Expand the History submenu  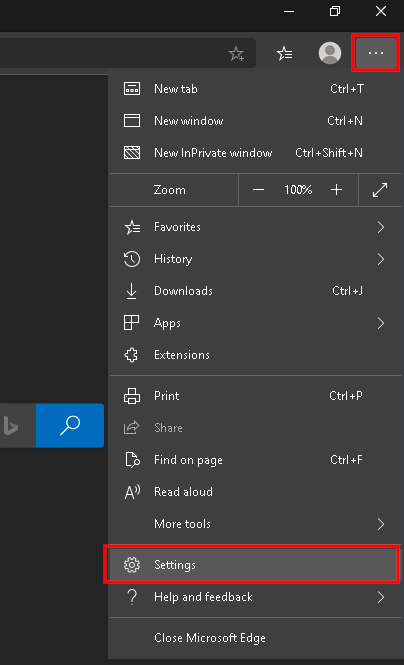point(256,259)
